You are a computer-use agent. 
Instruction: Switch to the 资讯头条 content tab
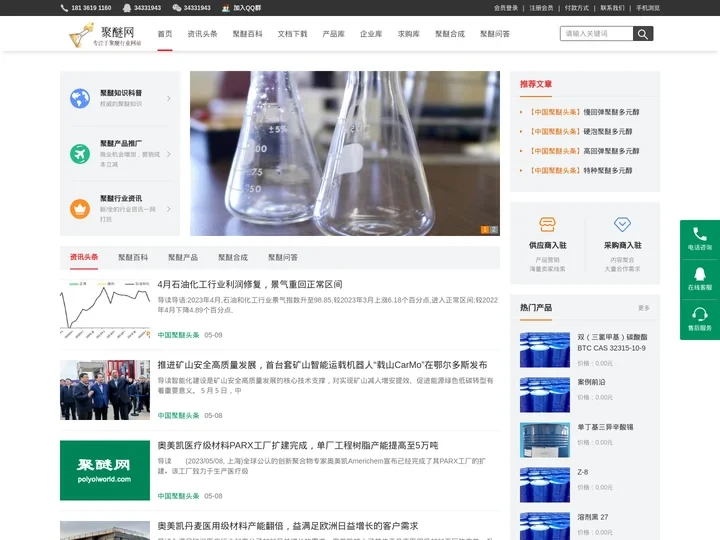click(84, 257)
